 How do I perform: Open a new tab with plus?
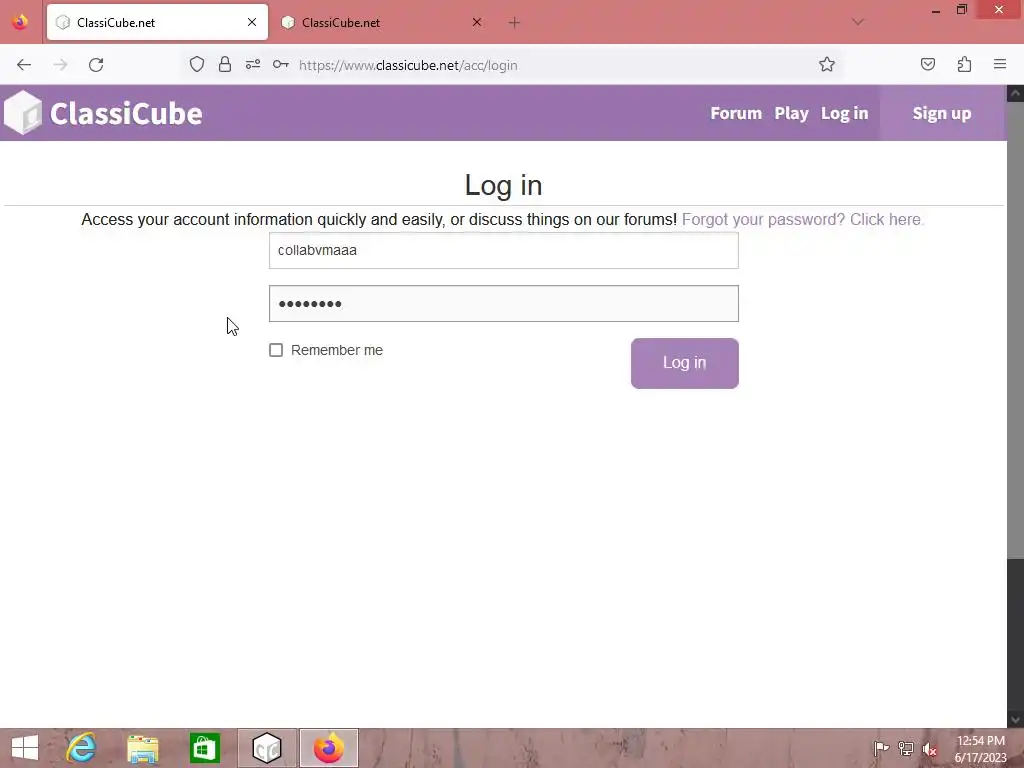[x=514, y=23]
